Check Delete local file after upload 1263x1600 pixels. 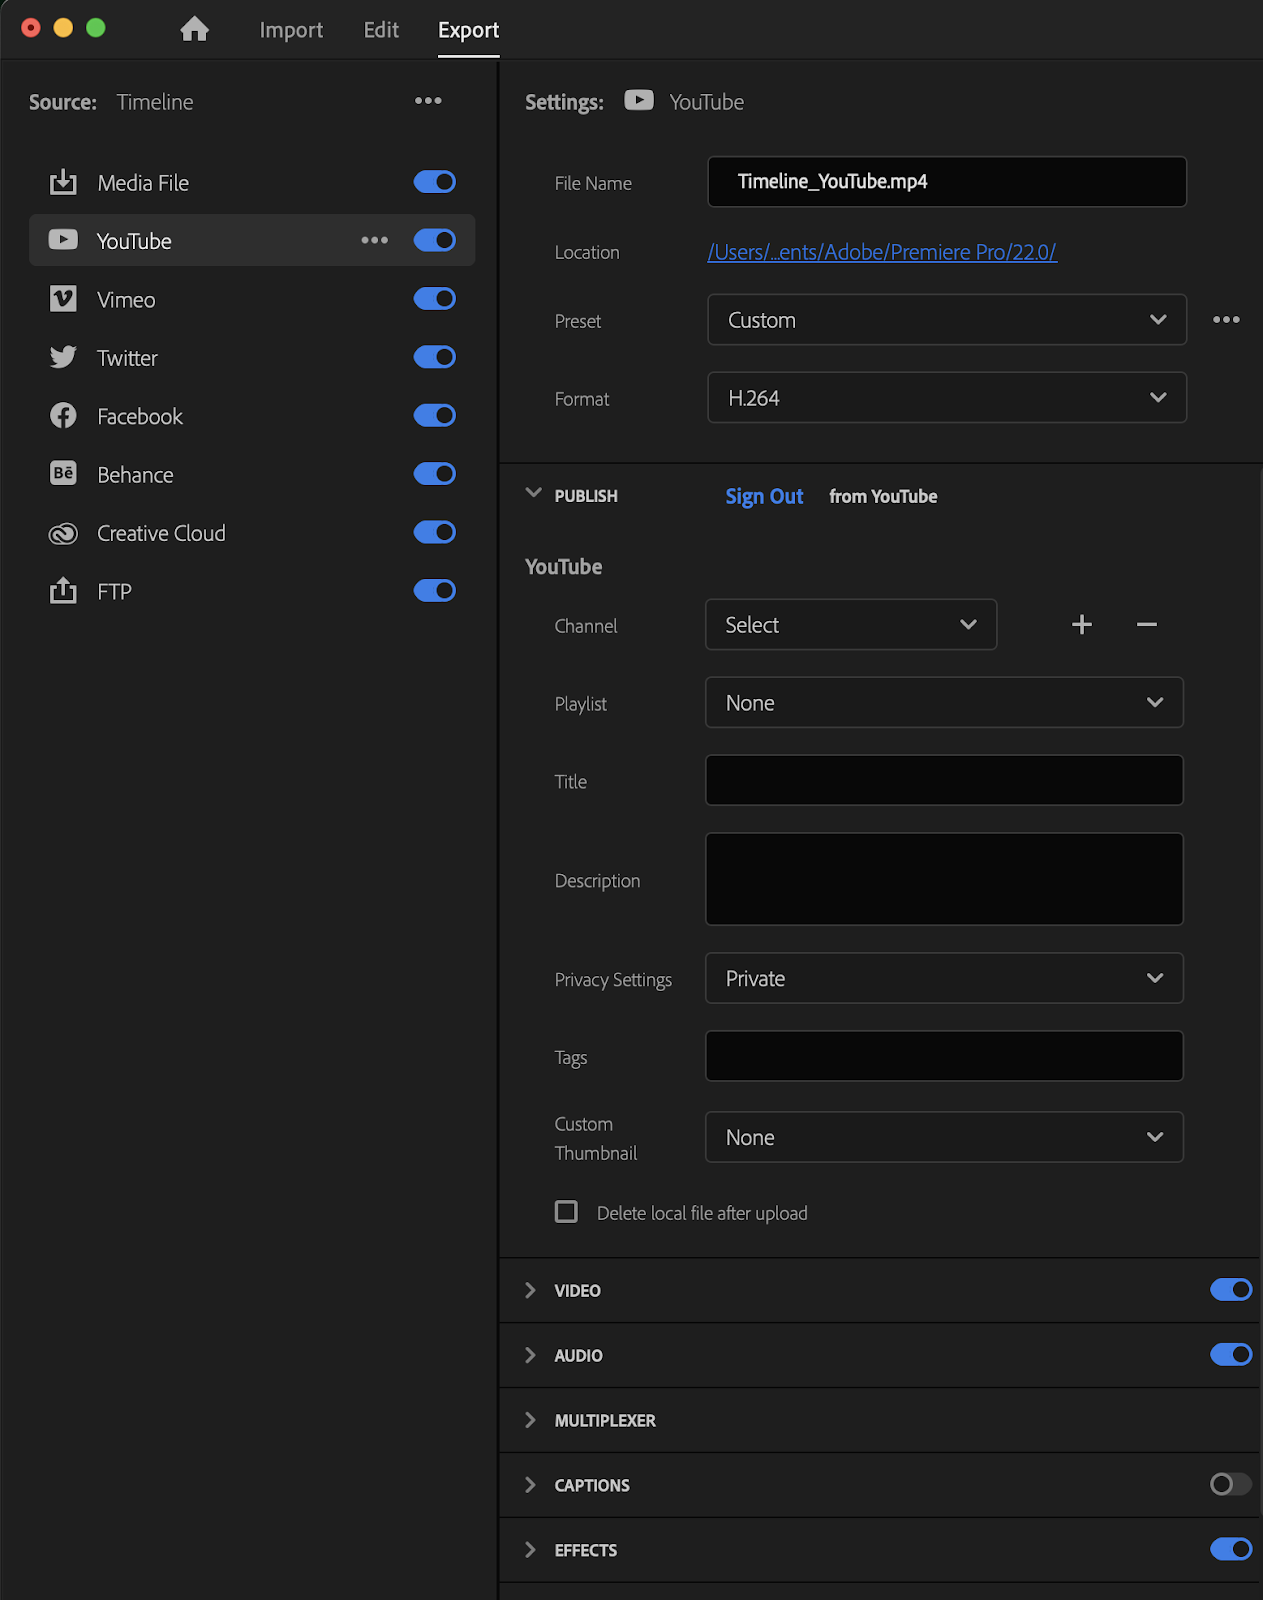coord(566,1212)
